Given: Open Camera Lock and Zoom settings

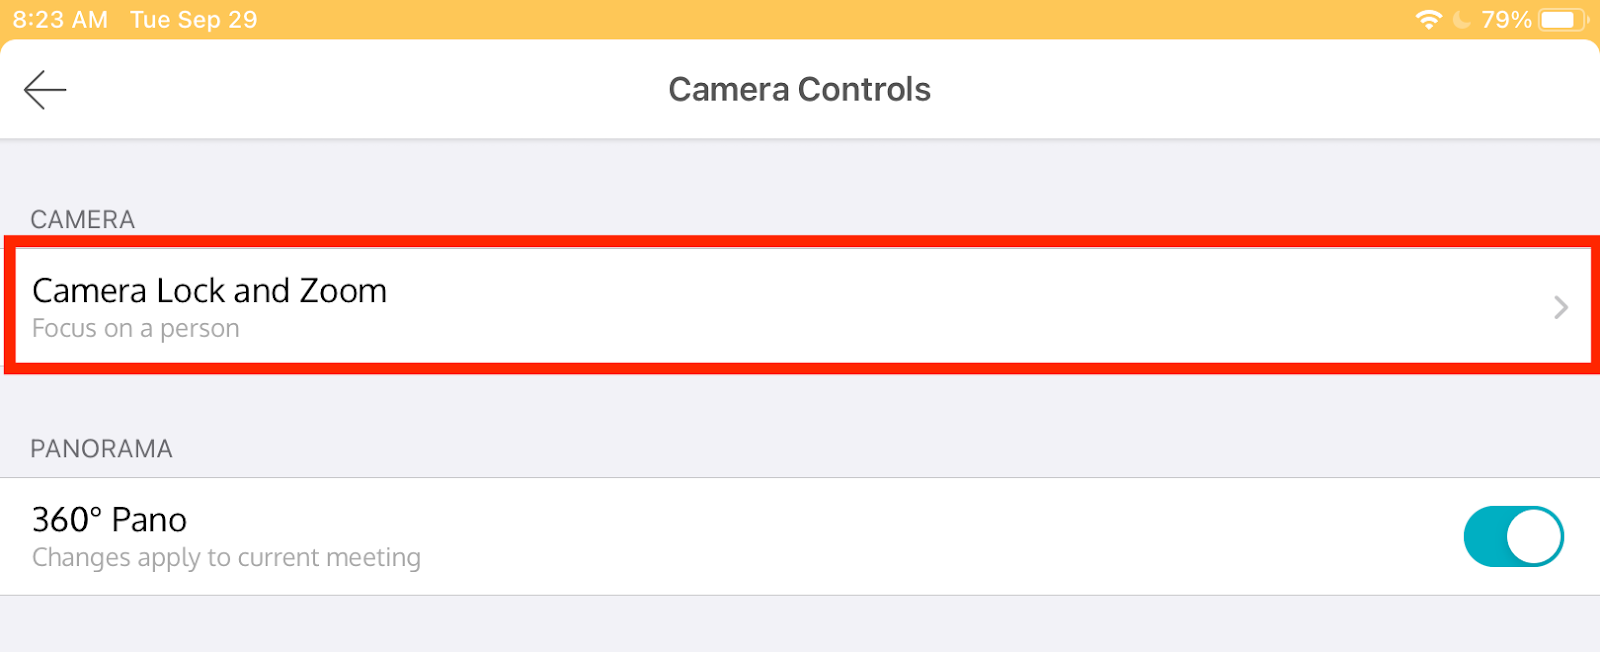Looking at the screenshot, I should pyautogui.click(x=210, y=291).
